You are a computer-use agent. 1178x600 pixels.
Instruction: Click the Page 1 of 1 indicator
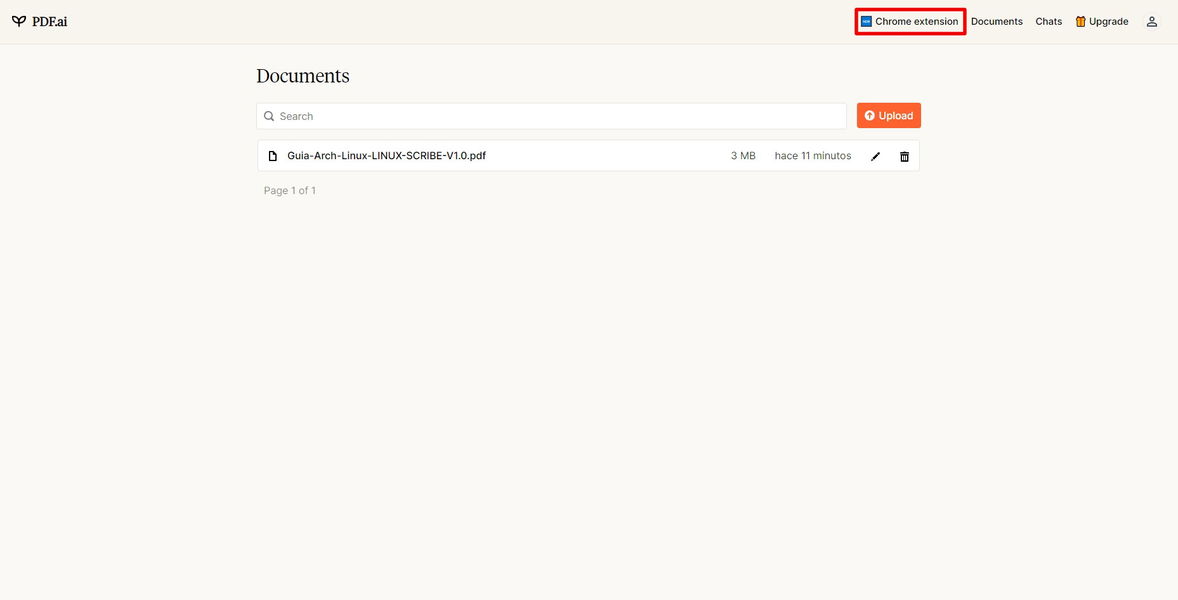(290, 191)
